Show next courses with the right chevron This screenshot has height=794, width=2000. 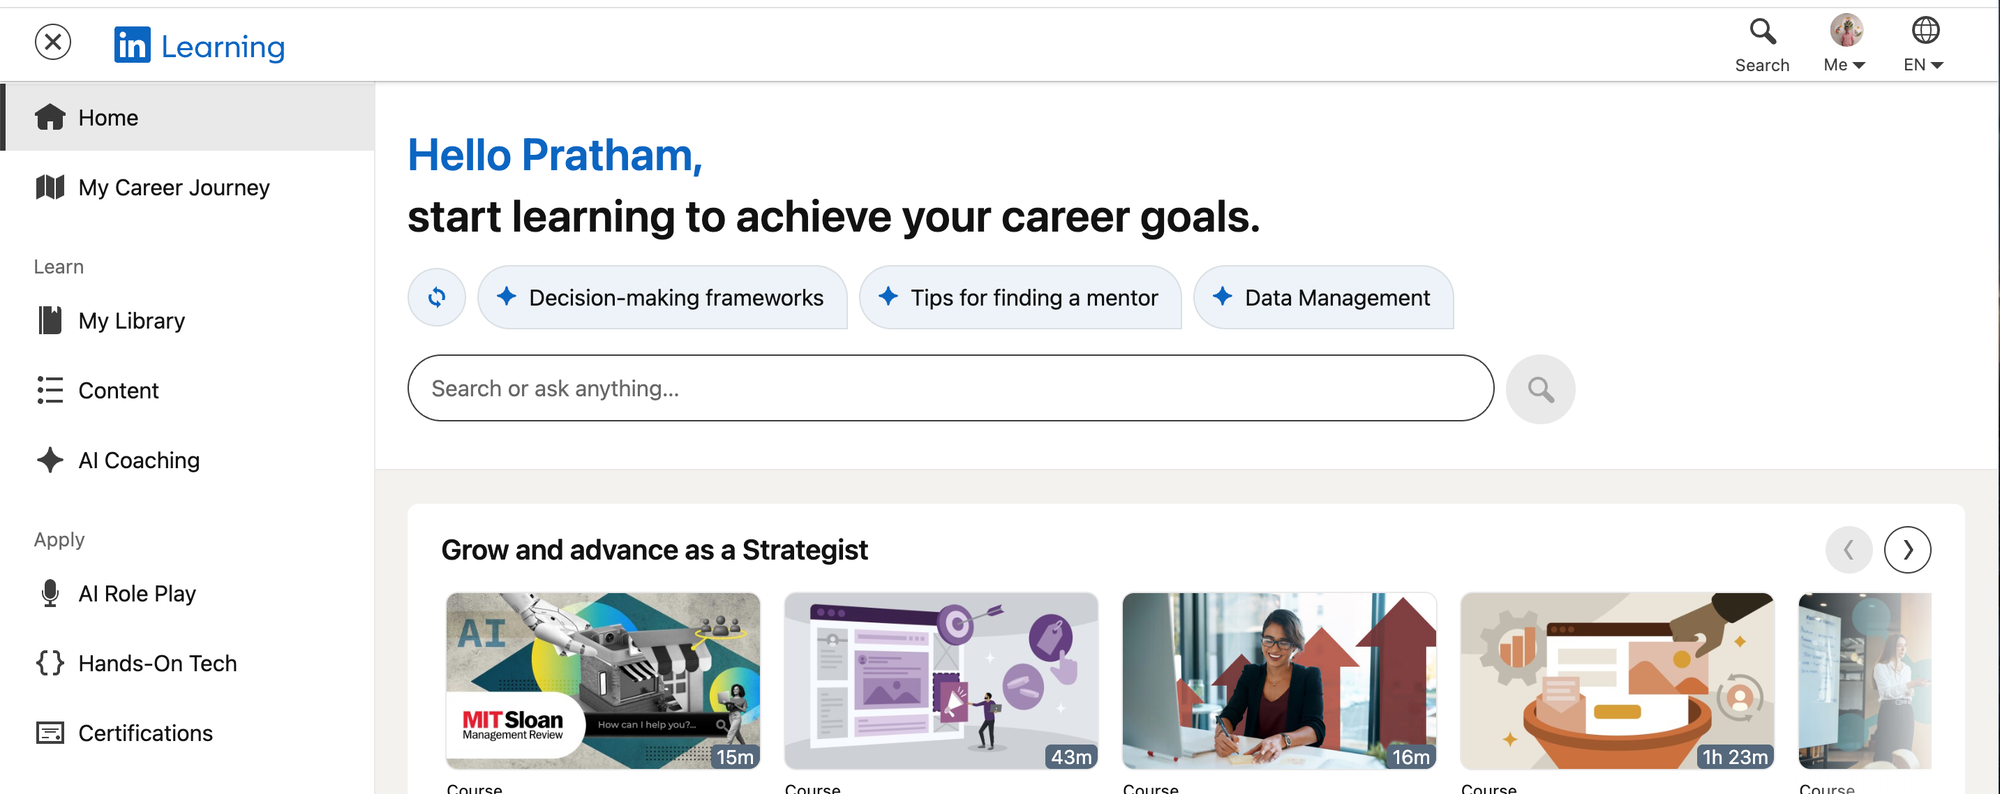(1907, 550)
